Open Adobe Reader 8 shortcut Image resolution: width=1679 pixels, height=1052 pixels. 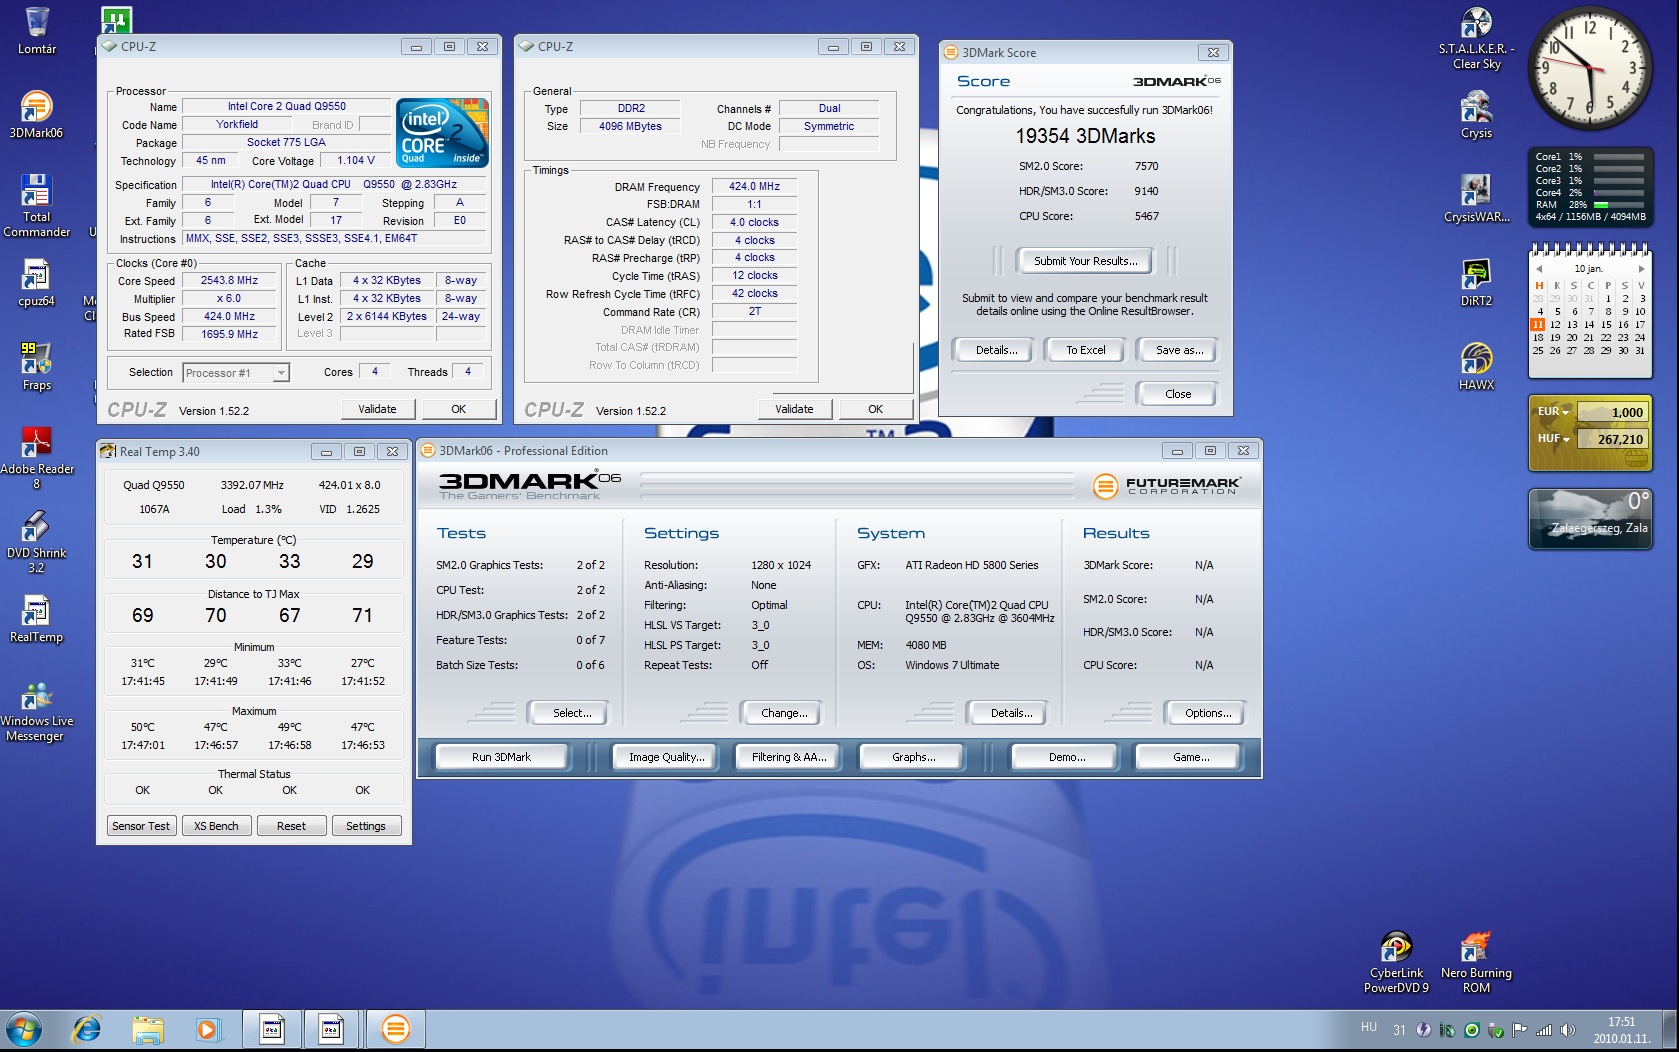point(36,458)
